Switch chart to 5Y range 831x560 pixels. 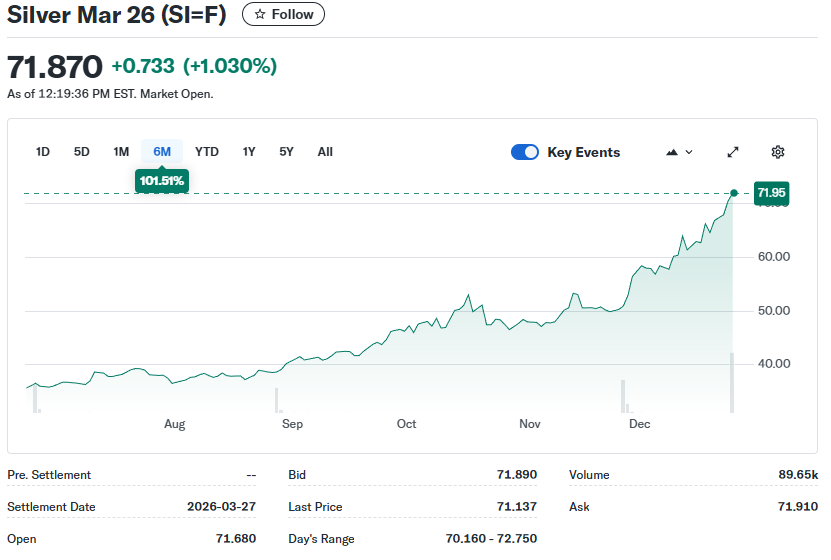click(286, 152)
